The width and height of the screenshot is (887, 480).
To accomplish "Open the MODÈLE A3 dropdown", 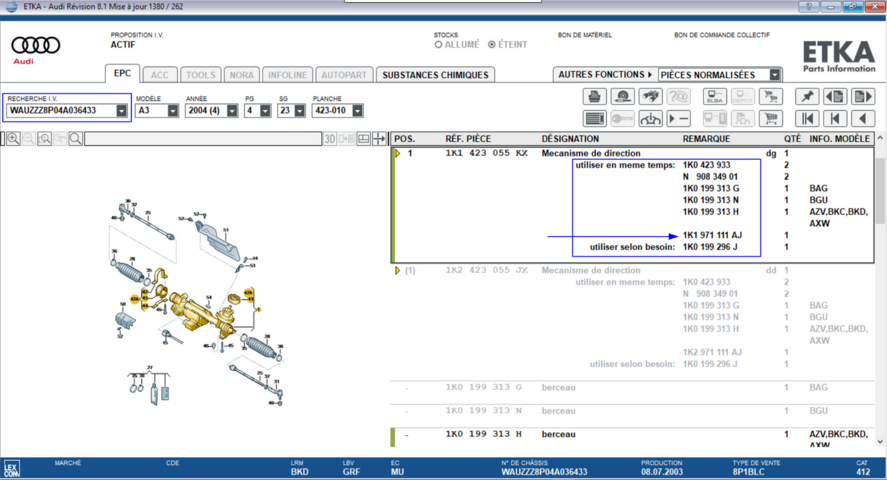I will coord(173,111).
